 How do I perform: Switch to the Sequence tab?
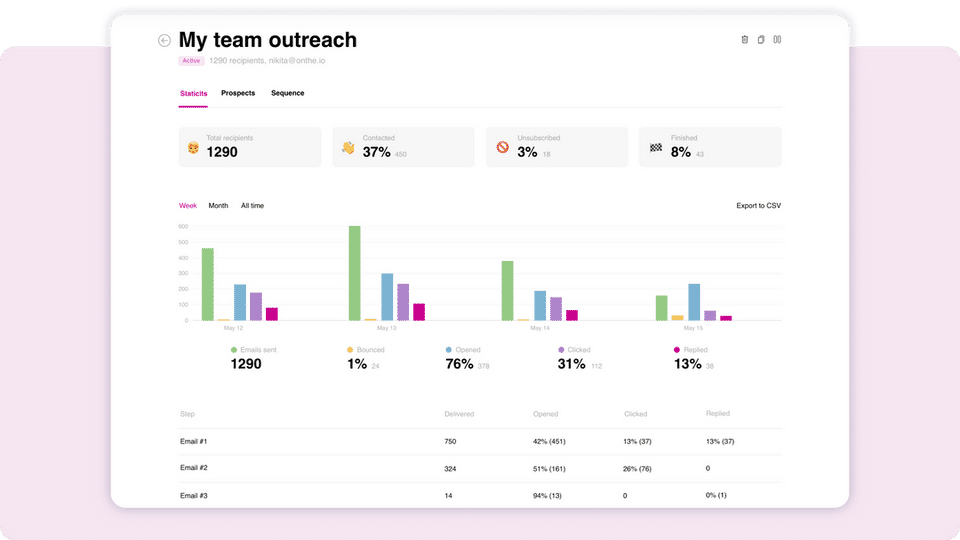tap(288, 93)
